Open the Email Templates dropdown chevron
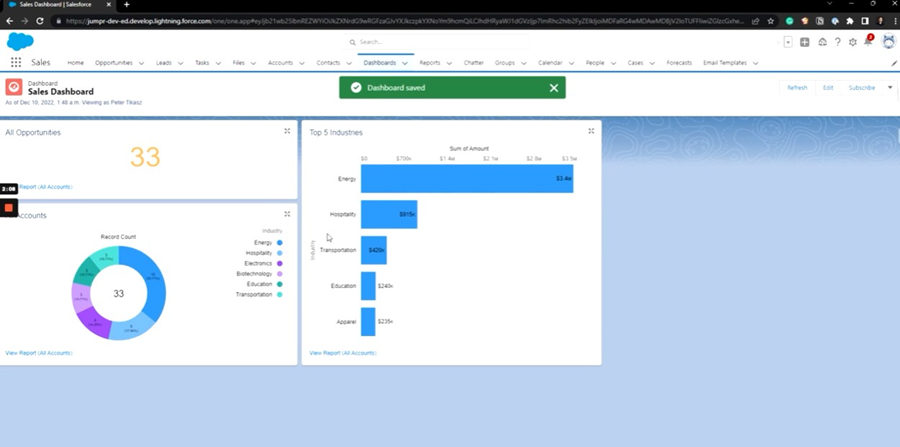900x447 pixels. pyautogui.click(x=755, y=63)
